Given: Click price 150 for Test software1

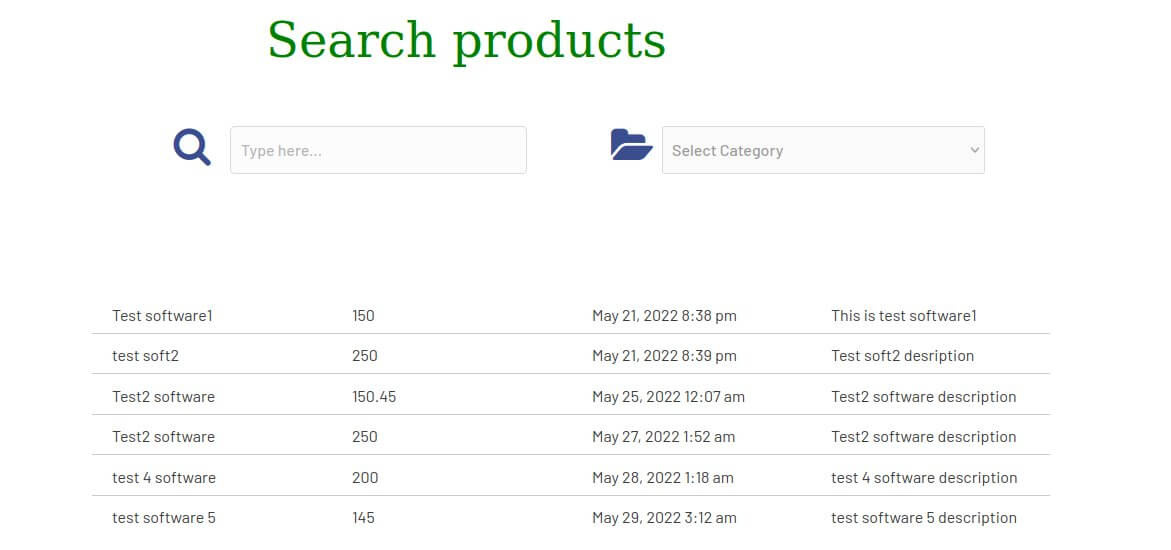Looking at the screenshot, I should [x=363, y=316].
